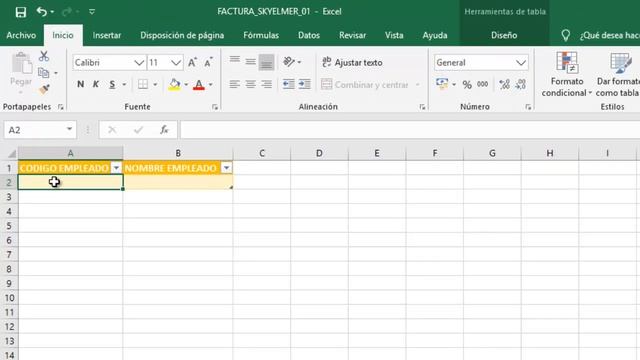Viewport: 640px width, 360px height.
Task: Decrease decimal places
Action: [x=520, y=84]
